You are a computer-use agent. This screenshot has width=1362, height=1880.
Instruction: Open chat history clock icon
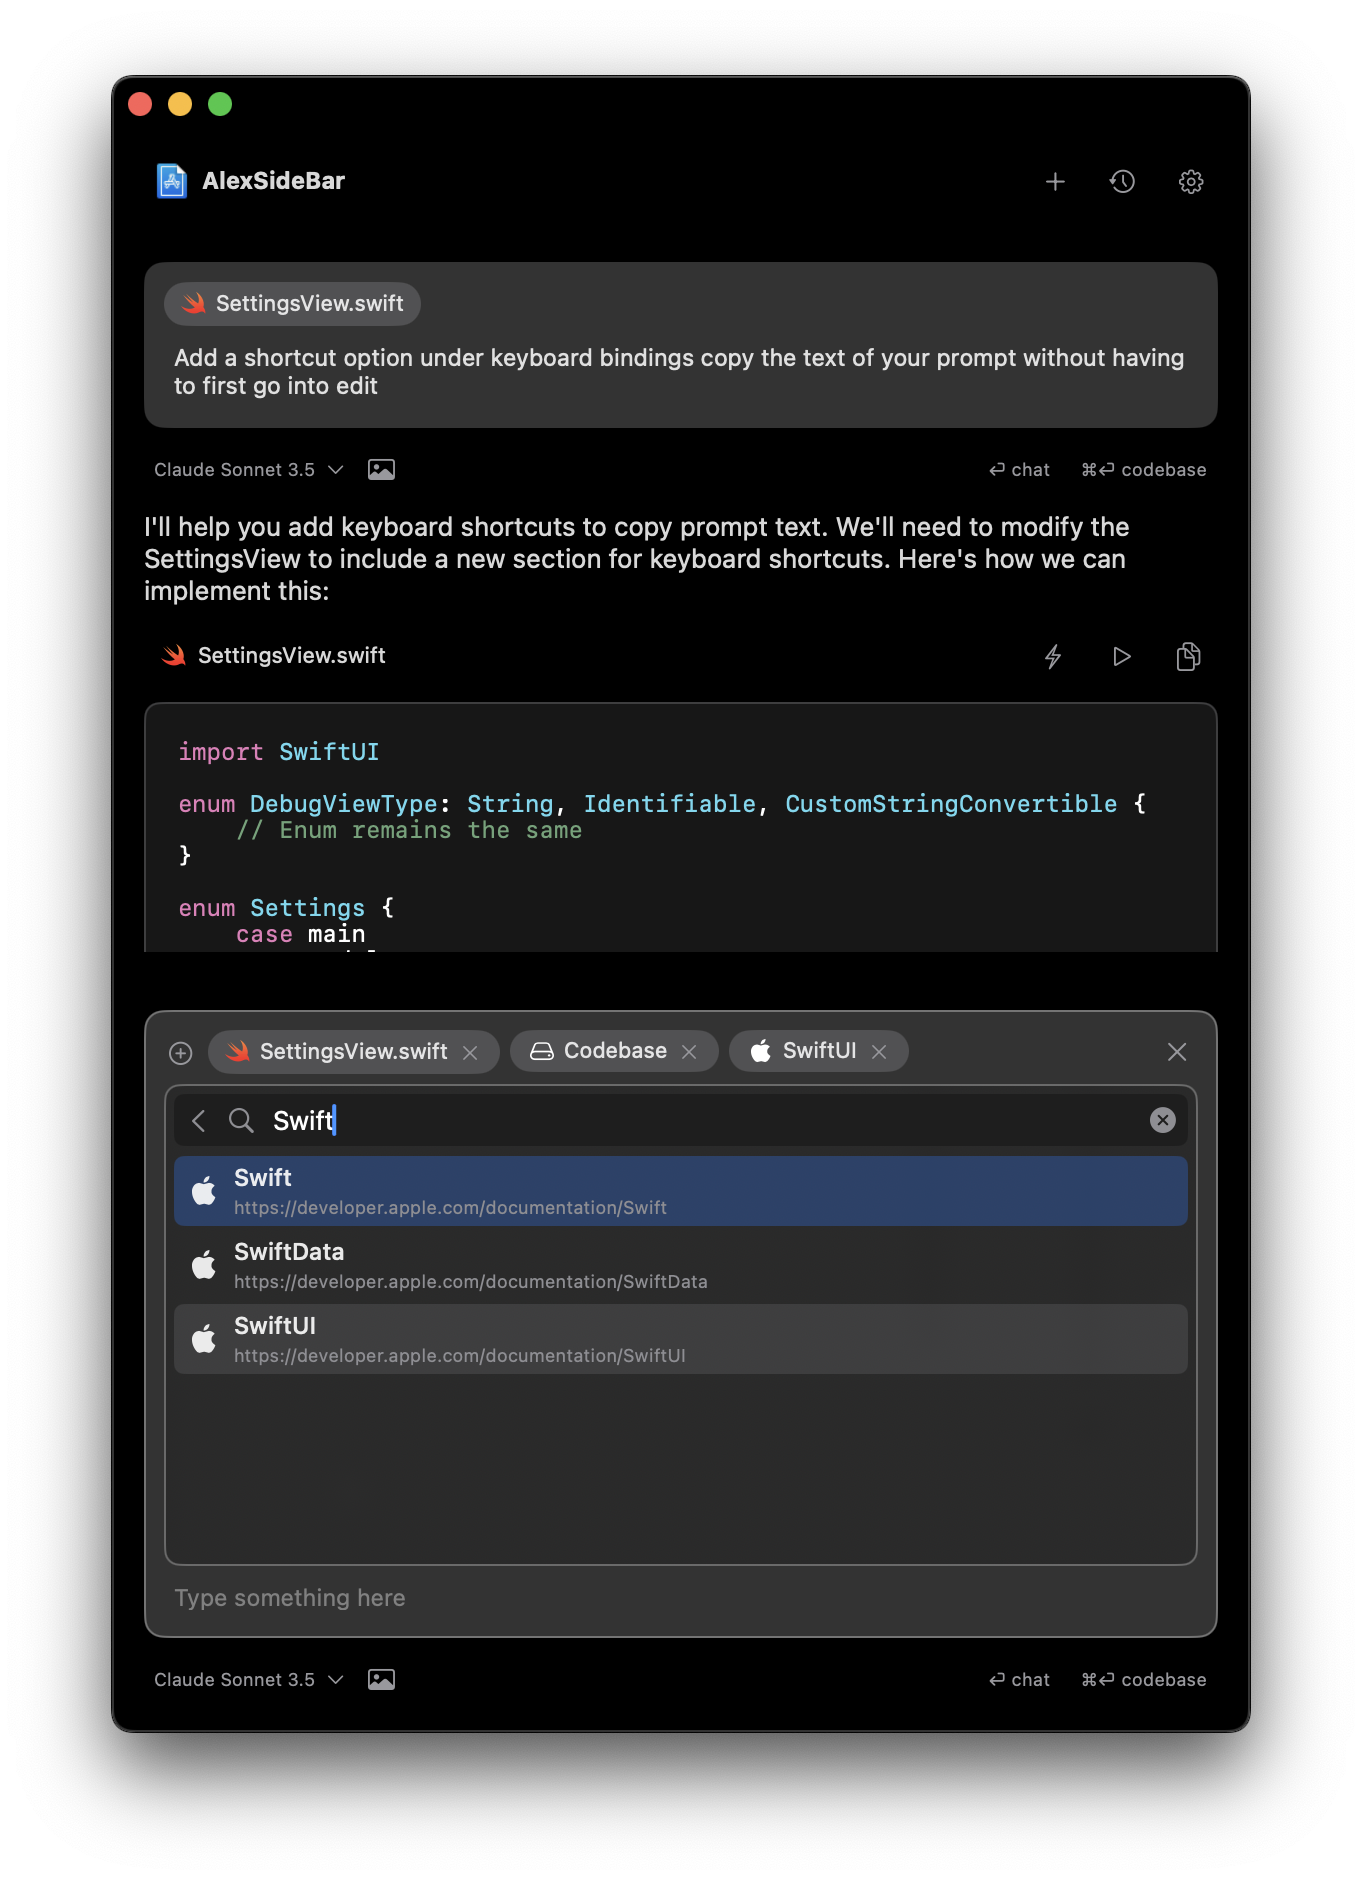coord(1122,181)
